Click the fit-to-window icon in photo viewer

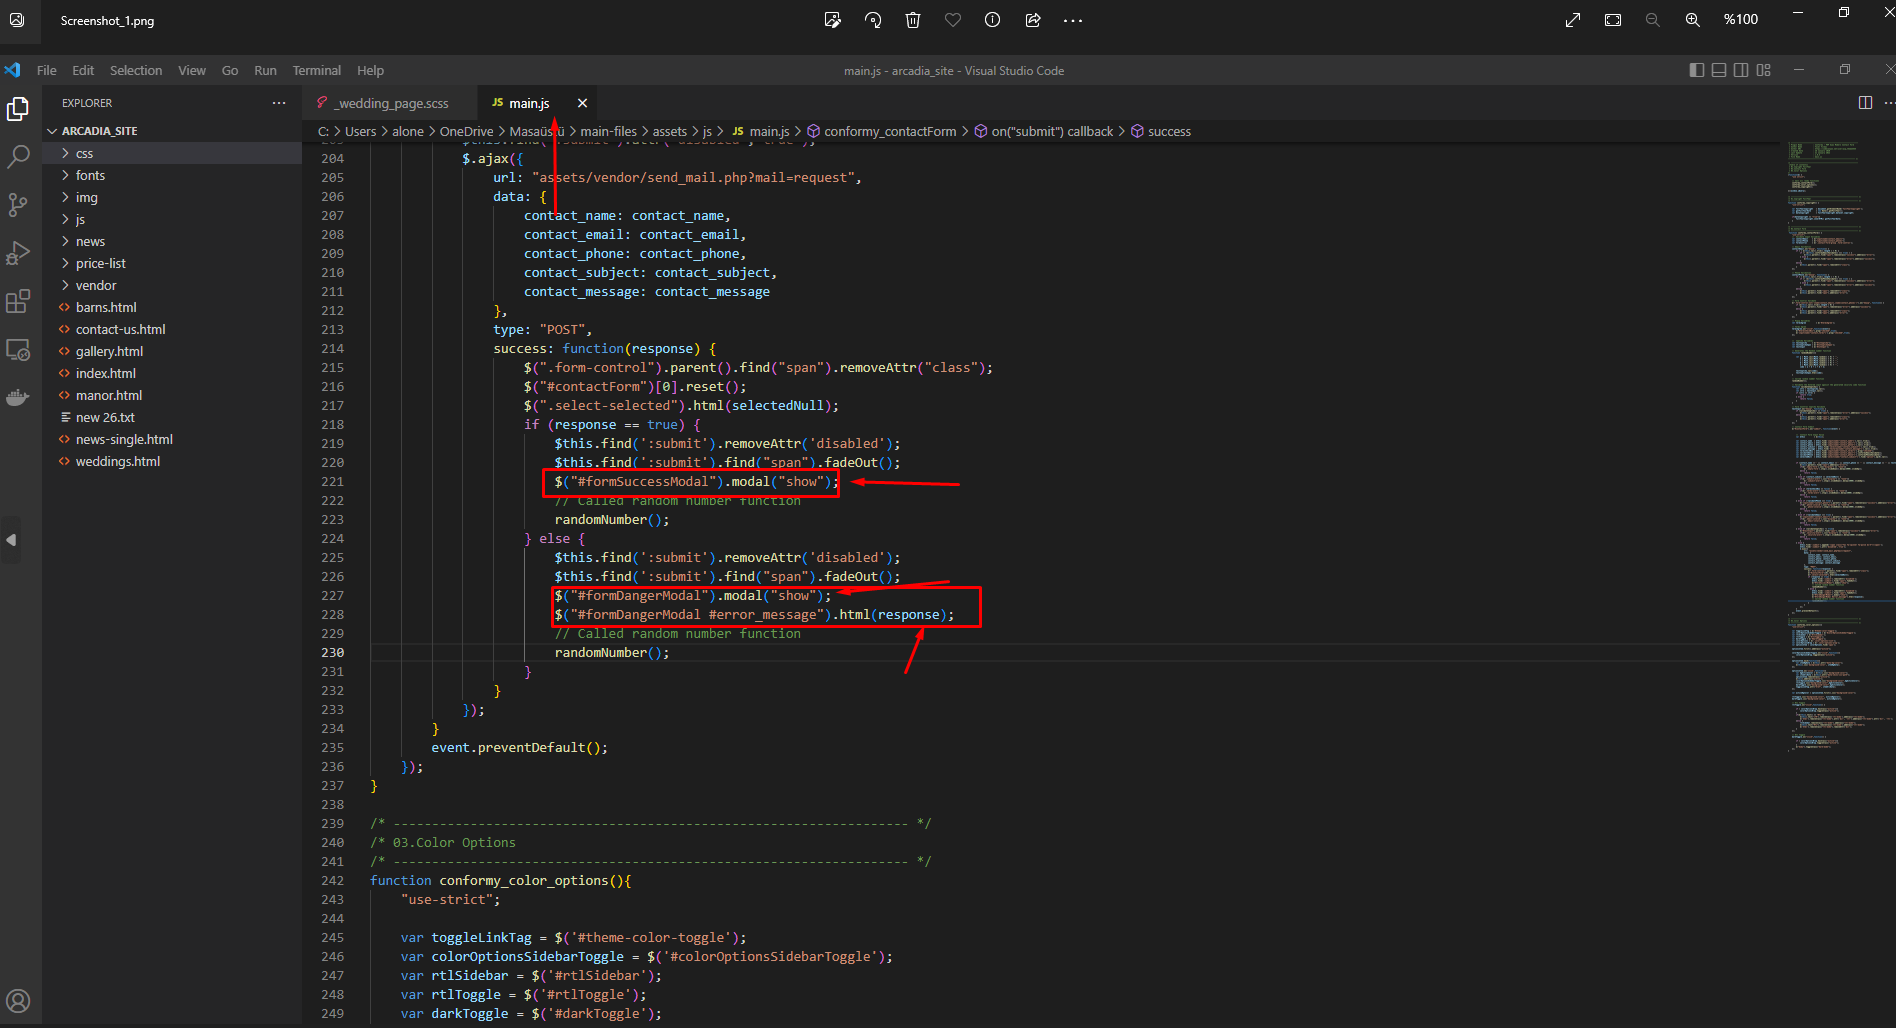pyautogui.click(x=1613, y=20)
